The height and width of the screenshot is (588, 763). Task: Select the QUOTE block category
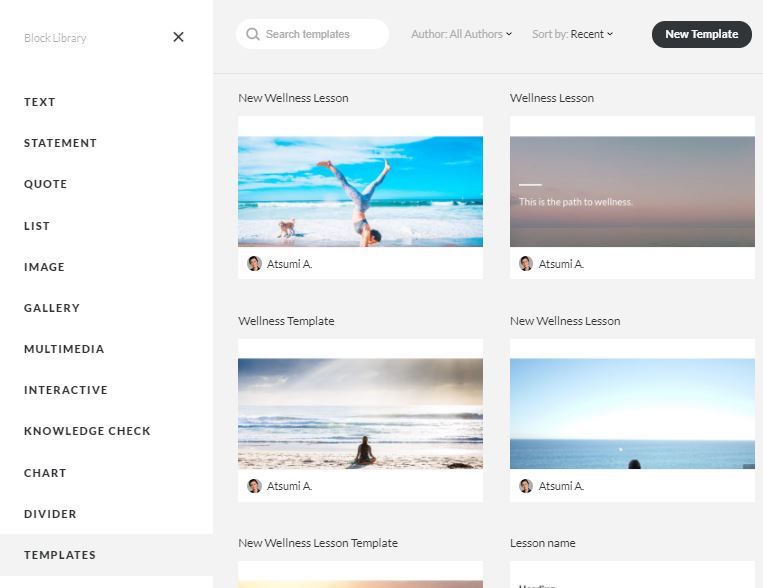pyautogui.click(x=46, y=184)
